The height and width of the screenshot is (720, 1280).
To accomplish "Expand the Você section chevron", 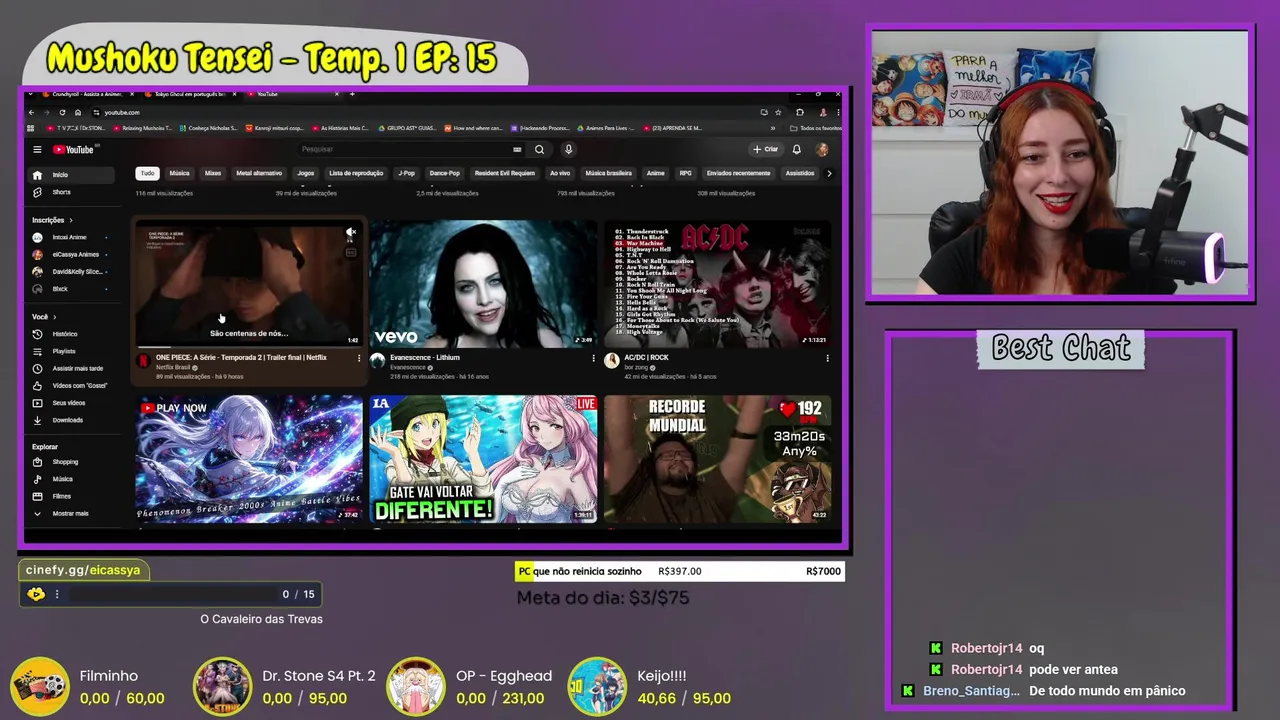I will point(54,317).
